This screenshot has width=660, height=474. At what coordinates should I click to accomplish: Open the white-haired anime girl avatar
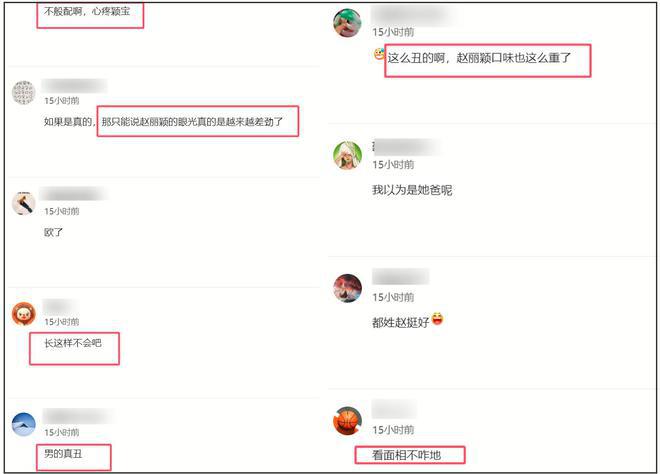click(x=347, y=155)
